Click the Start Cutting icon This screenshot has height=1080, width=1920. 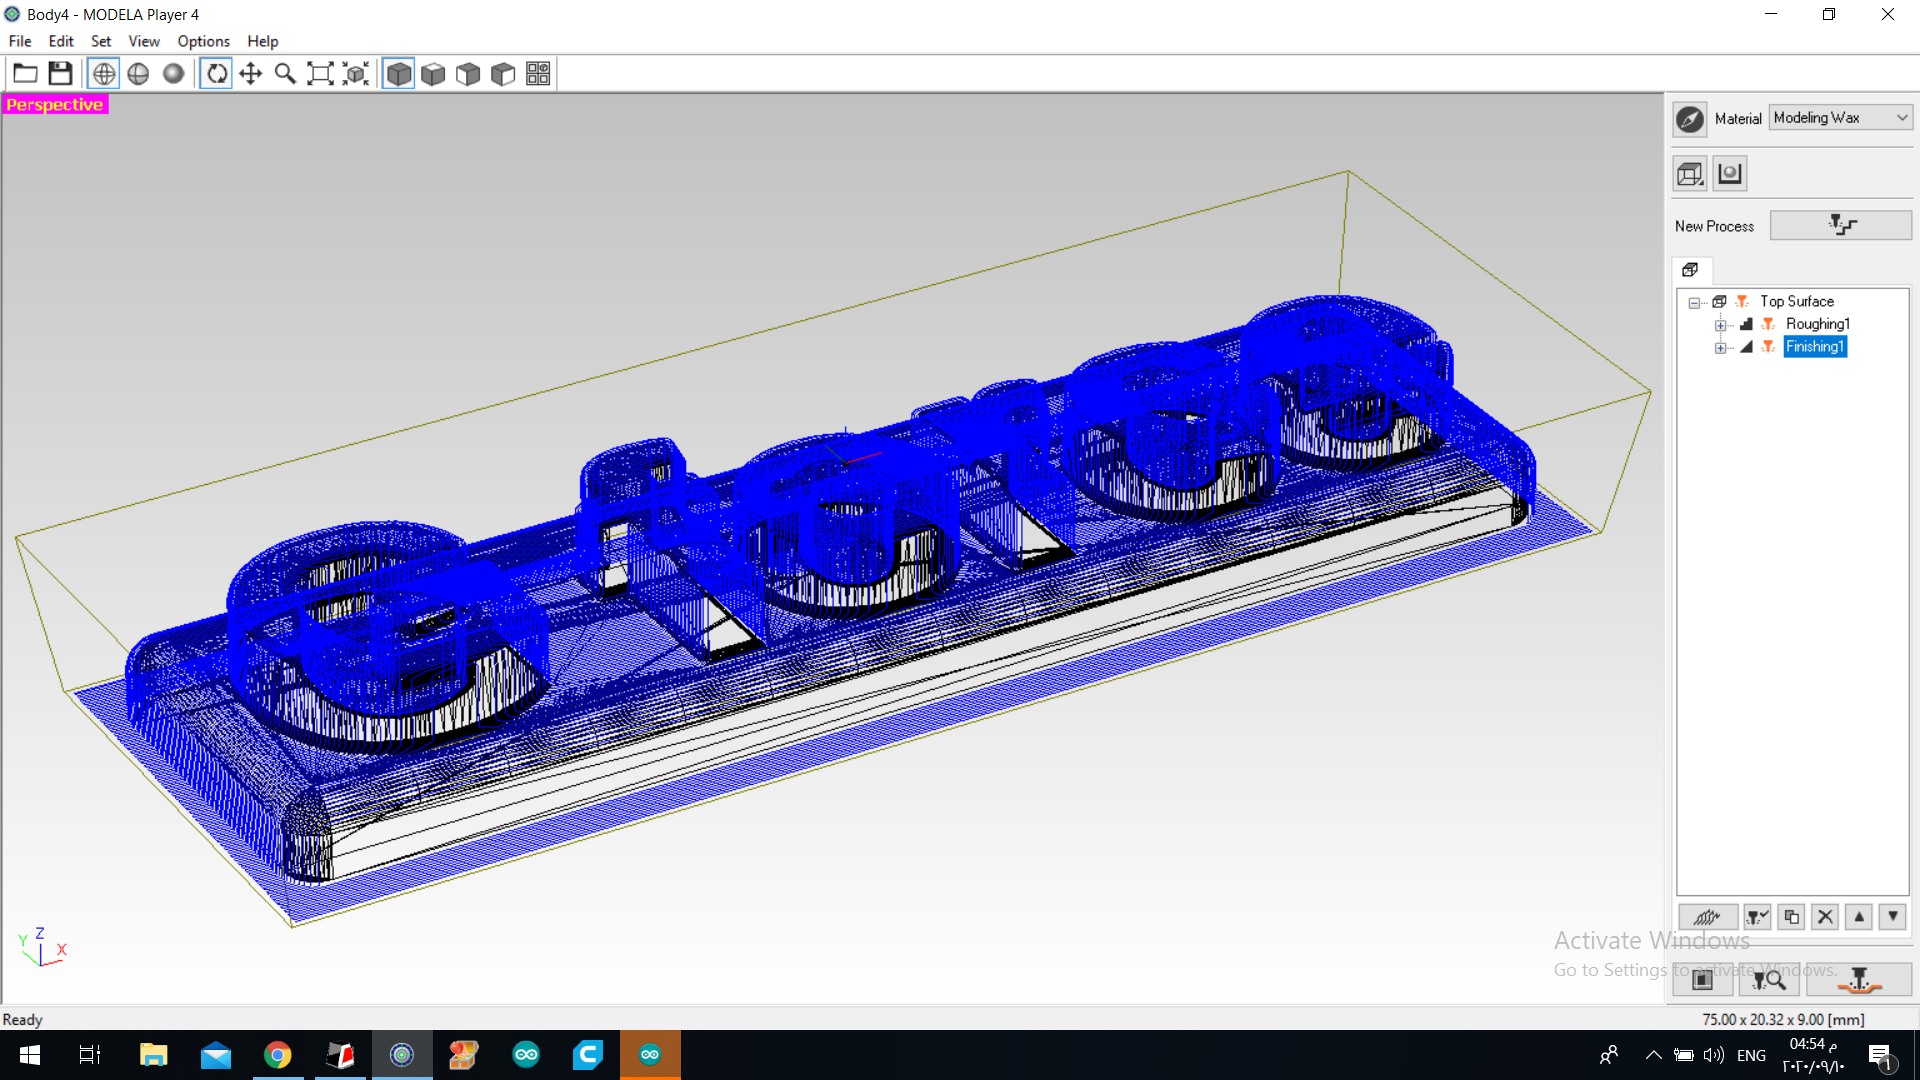(1858, 980)
